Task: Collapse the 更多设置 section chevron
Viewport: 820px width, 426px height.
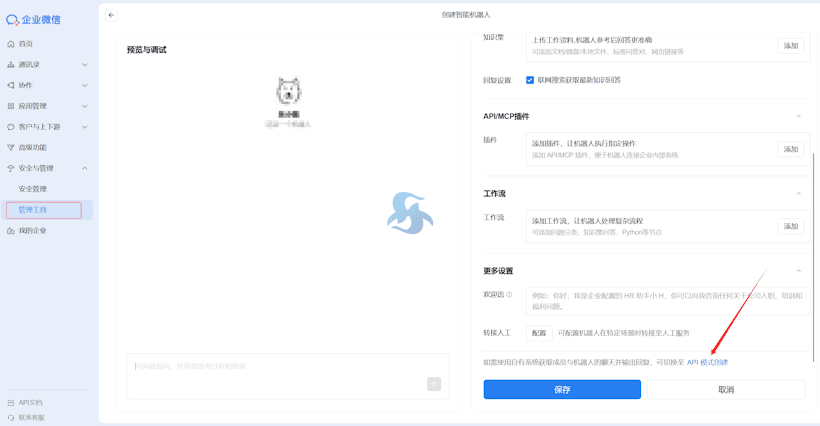Action: [799, 271]
